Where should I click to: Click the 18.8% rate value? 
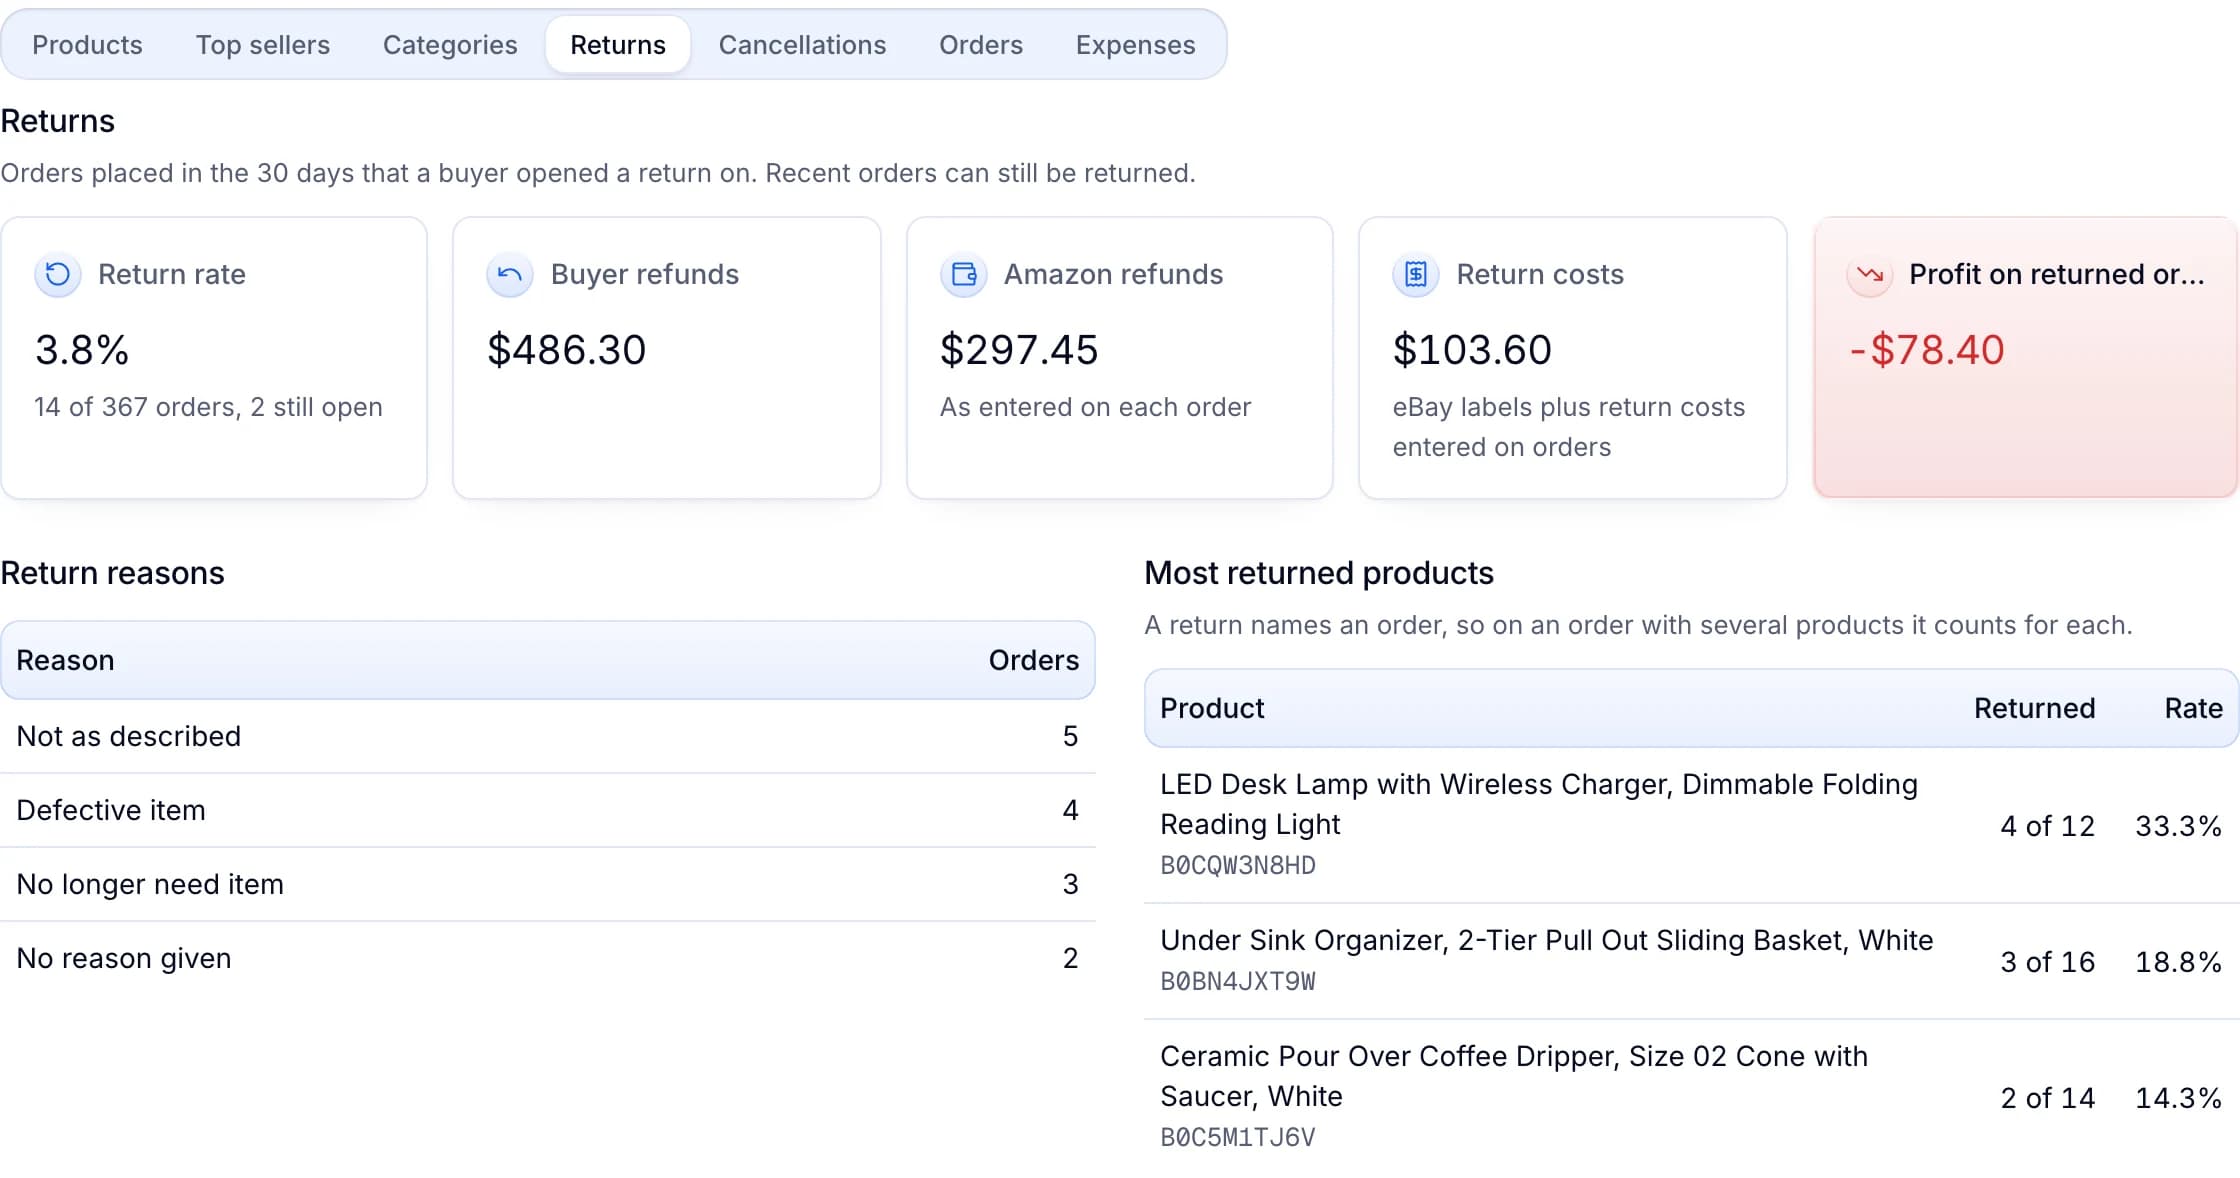point(2178,963)
